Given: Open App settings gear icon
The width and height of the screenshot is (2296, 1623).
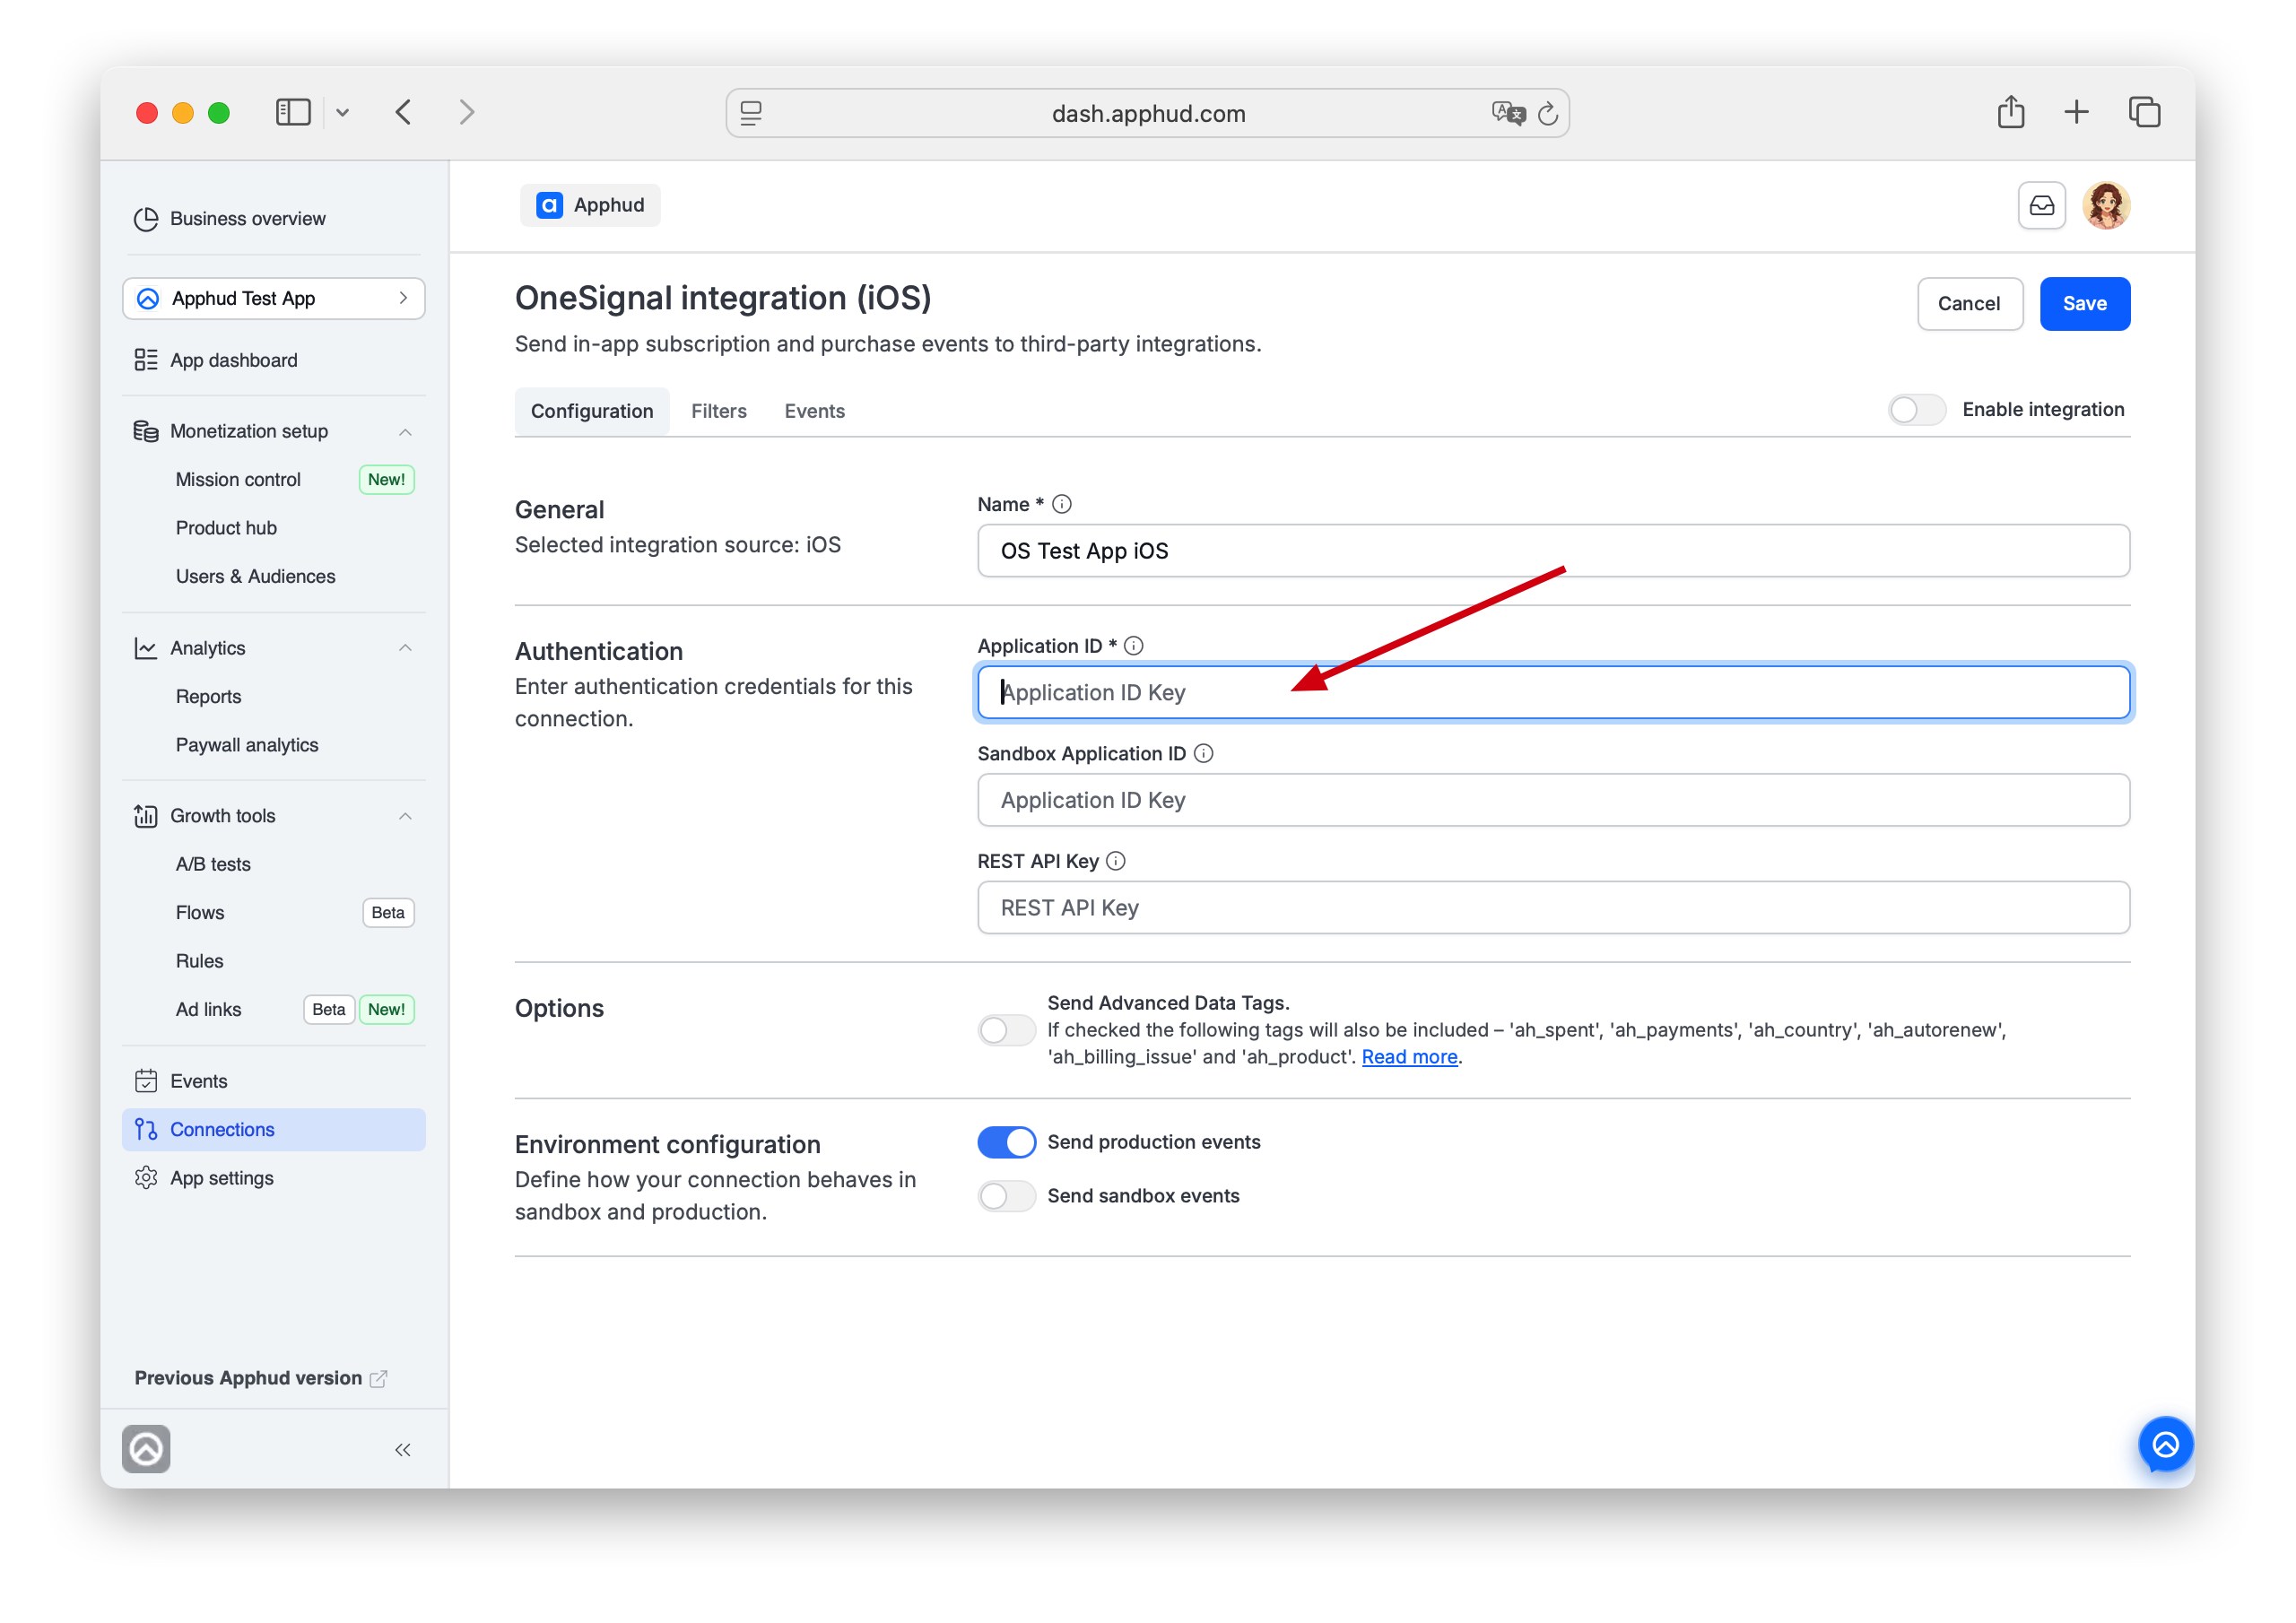Looking at the screenshot, I should point(146,1178).
